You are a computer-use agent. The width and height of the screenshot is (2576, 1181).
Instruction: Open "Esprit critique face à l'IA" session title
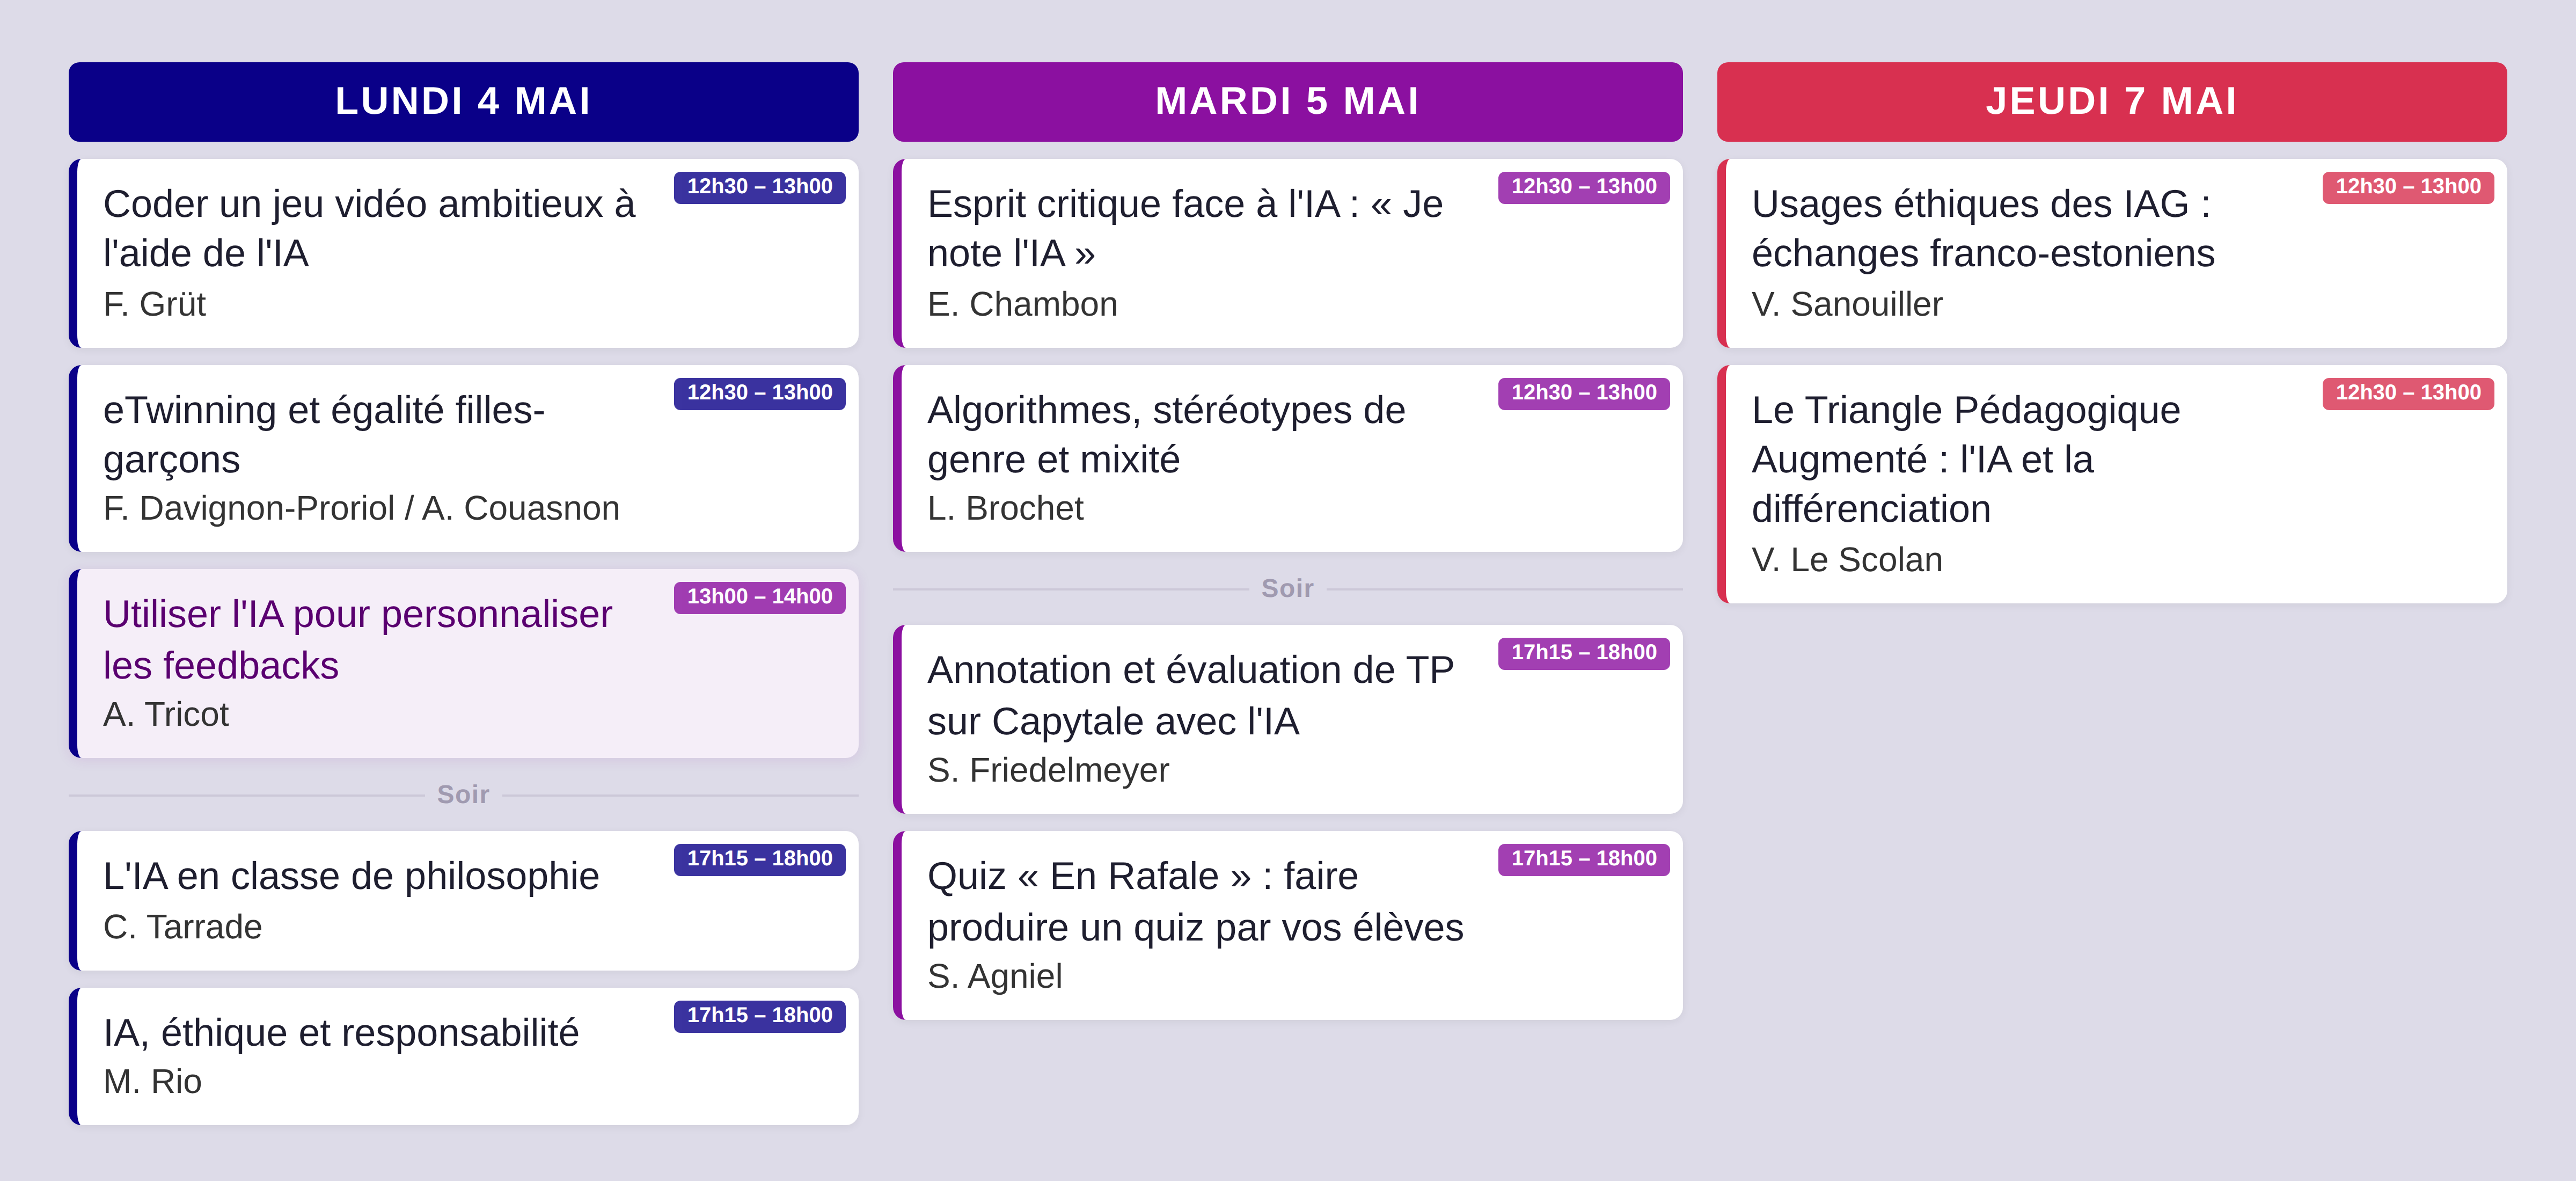[x=1185, y=228]
